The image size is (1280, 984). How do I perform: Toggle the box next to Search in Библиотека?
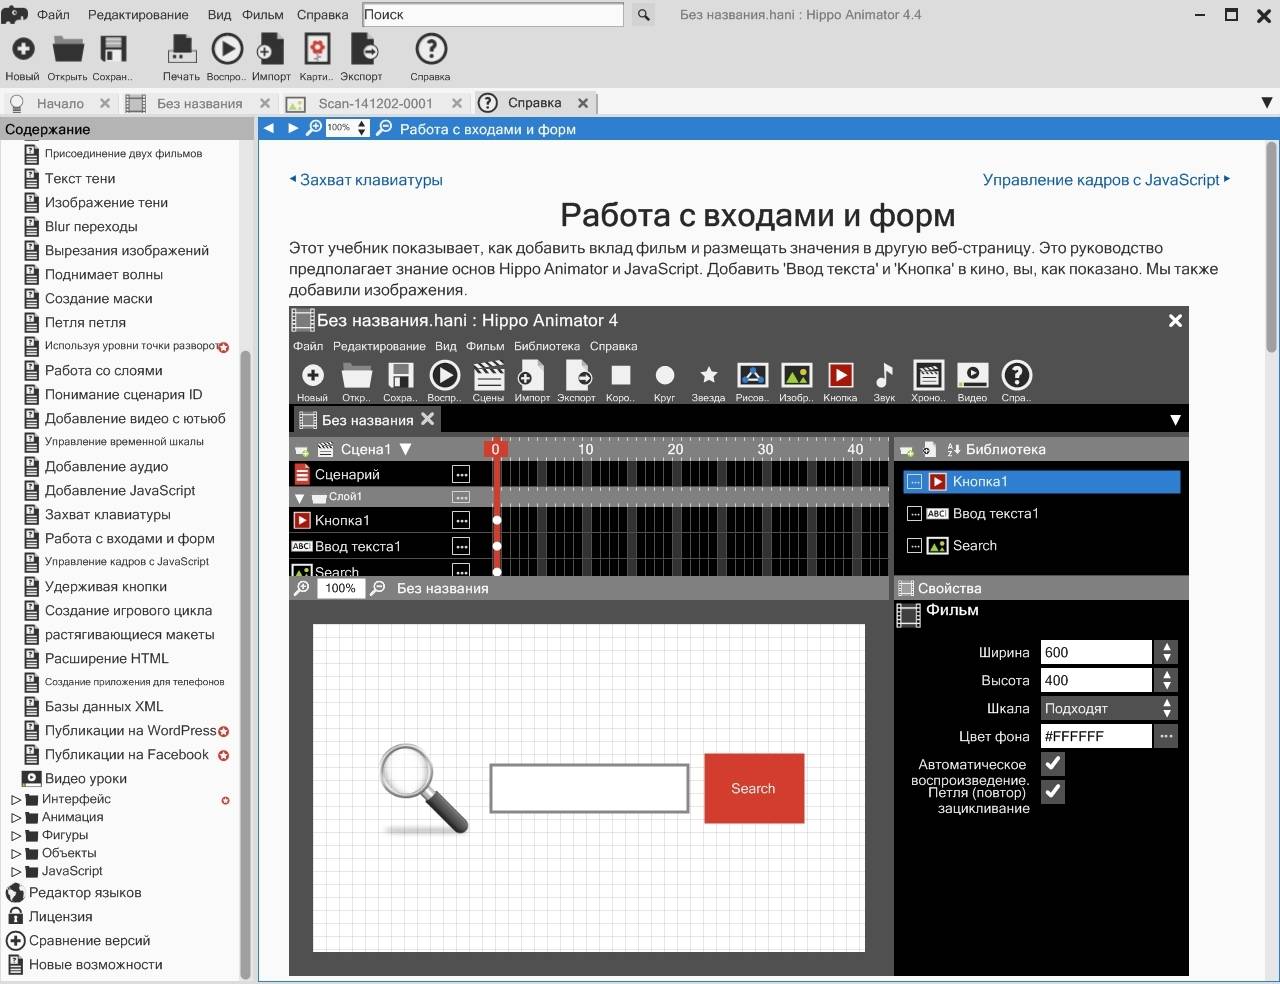(914, 546)
